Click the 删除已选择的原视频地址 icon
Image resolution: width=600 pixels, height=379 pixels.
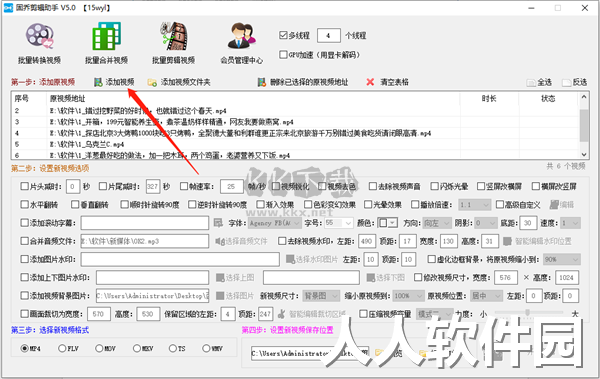pyautogui.click(x=262, y=82)
